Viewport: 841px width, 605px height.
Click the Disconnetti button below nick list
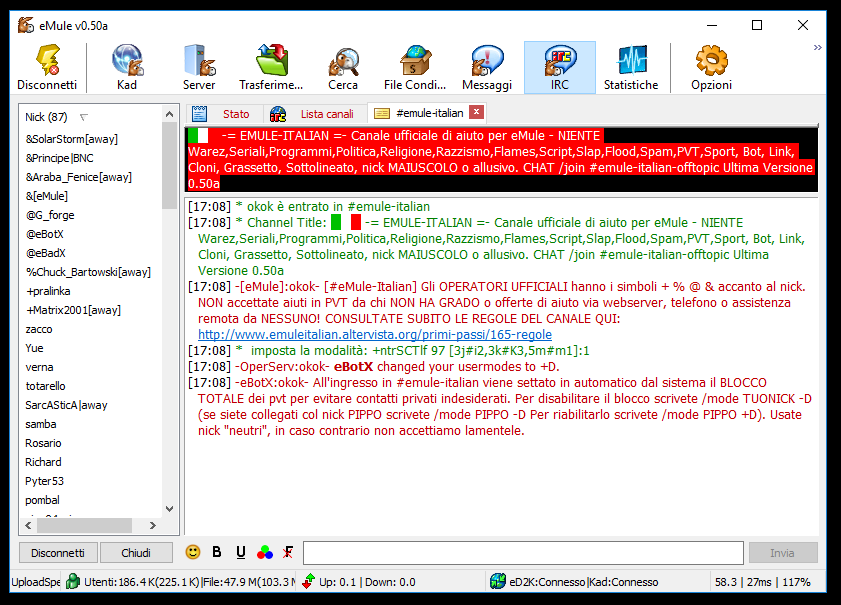[58, 553]
